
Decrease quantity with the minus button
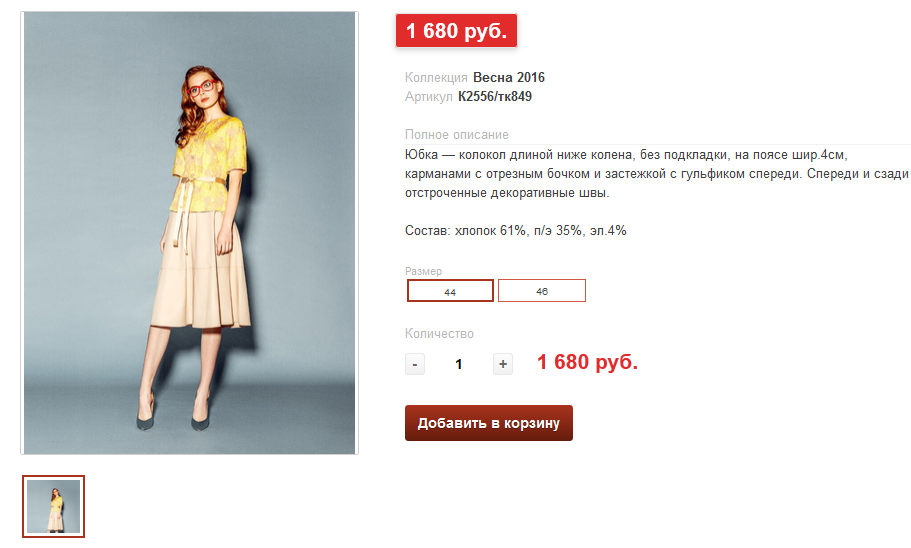coord(415,364)
